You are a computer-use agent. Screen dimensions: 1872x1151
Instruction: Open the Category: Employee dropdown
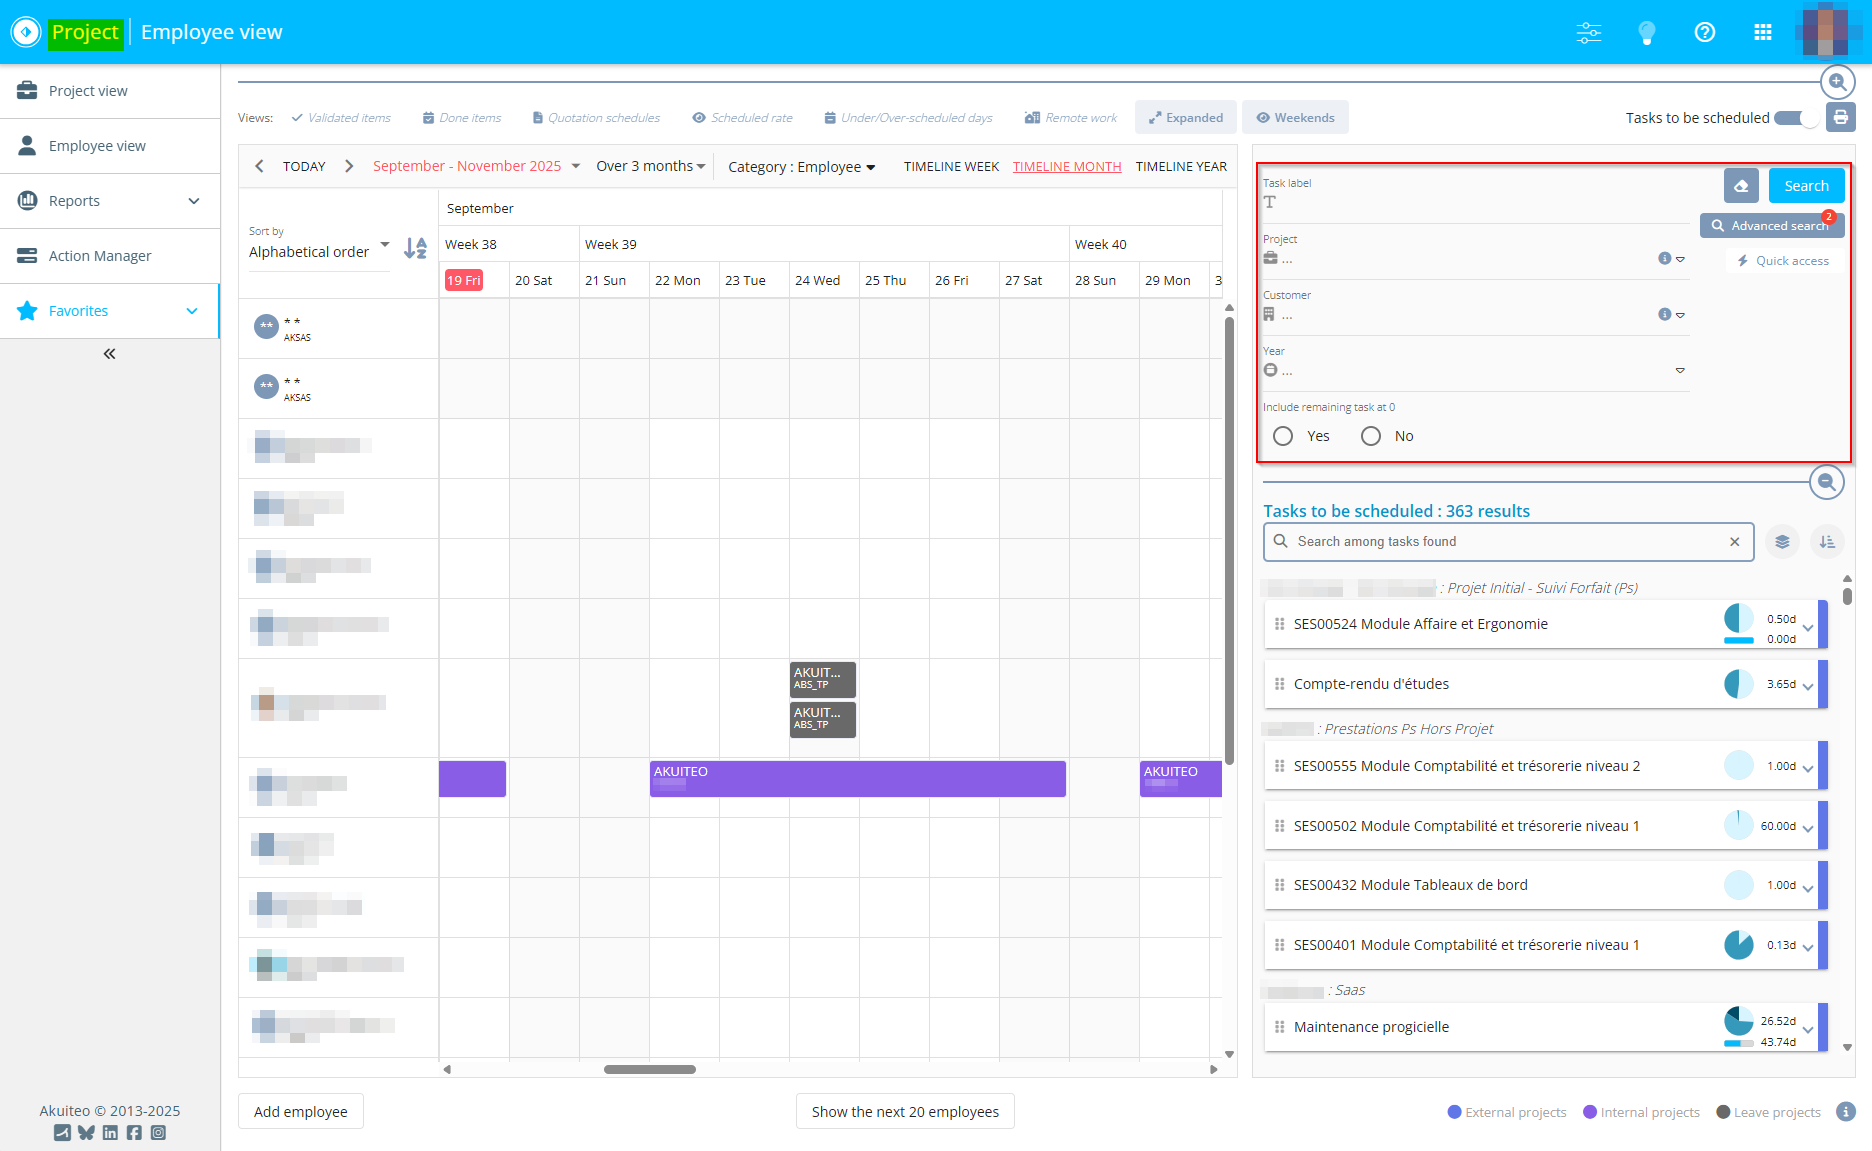click(x=801, y=167)
